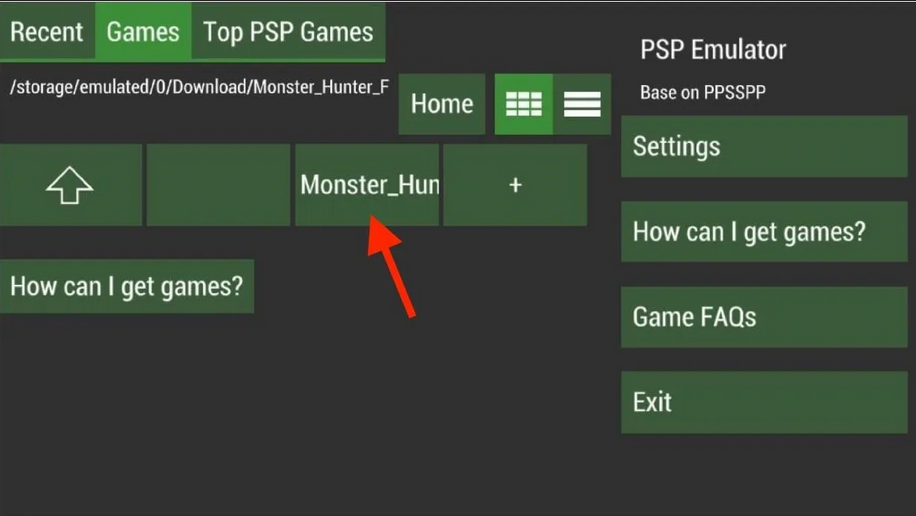Open the Monster_Hun game tile
Image resolution: width=916 pixels, height=516 pixels.
pos(367,185)
